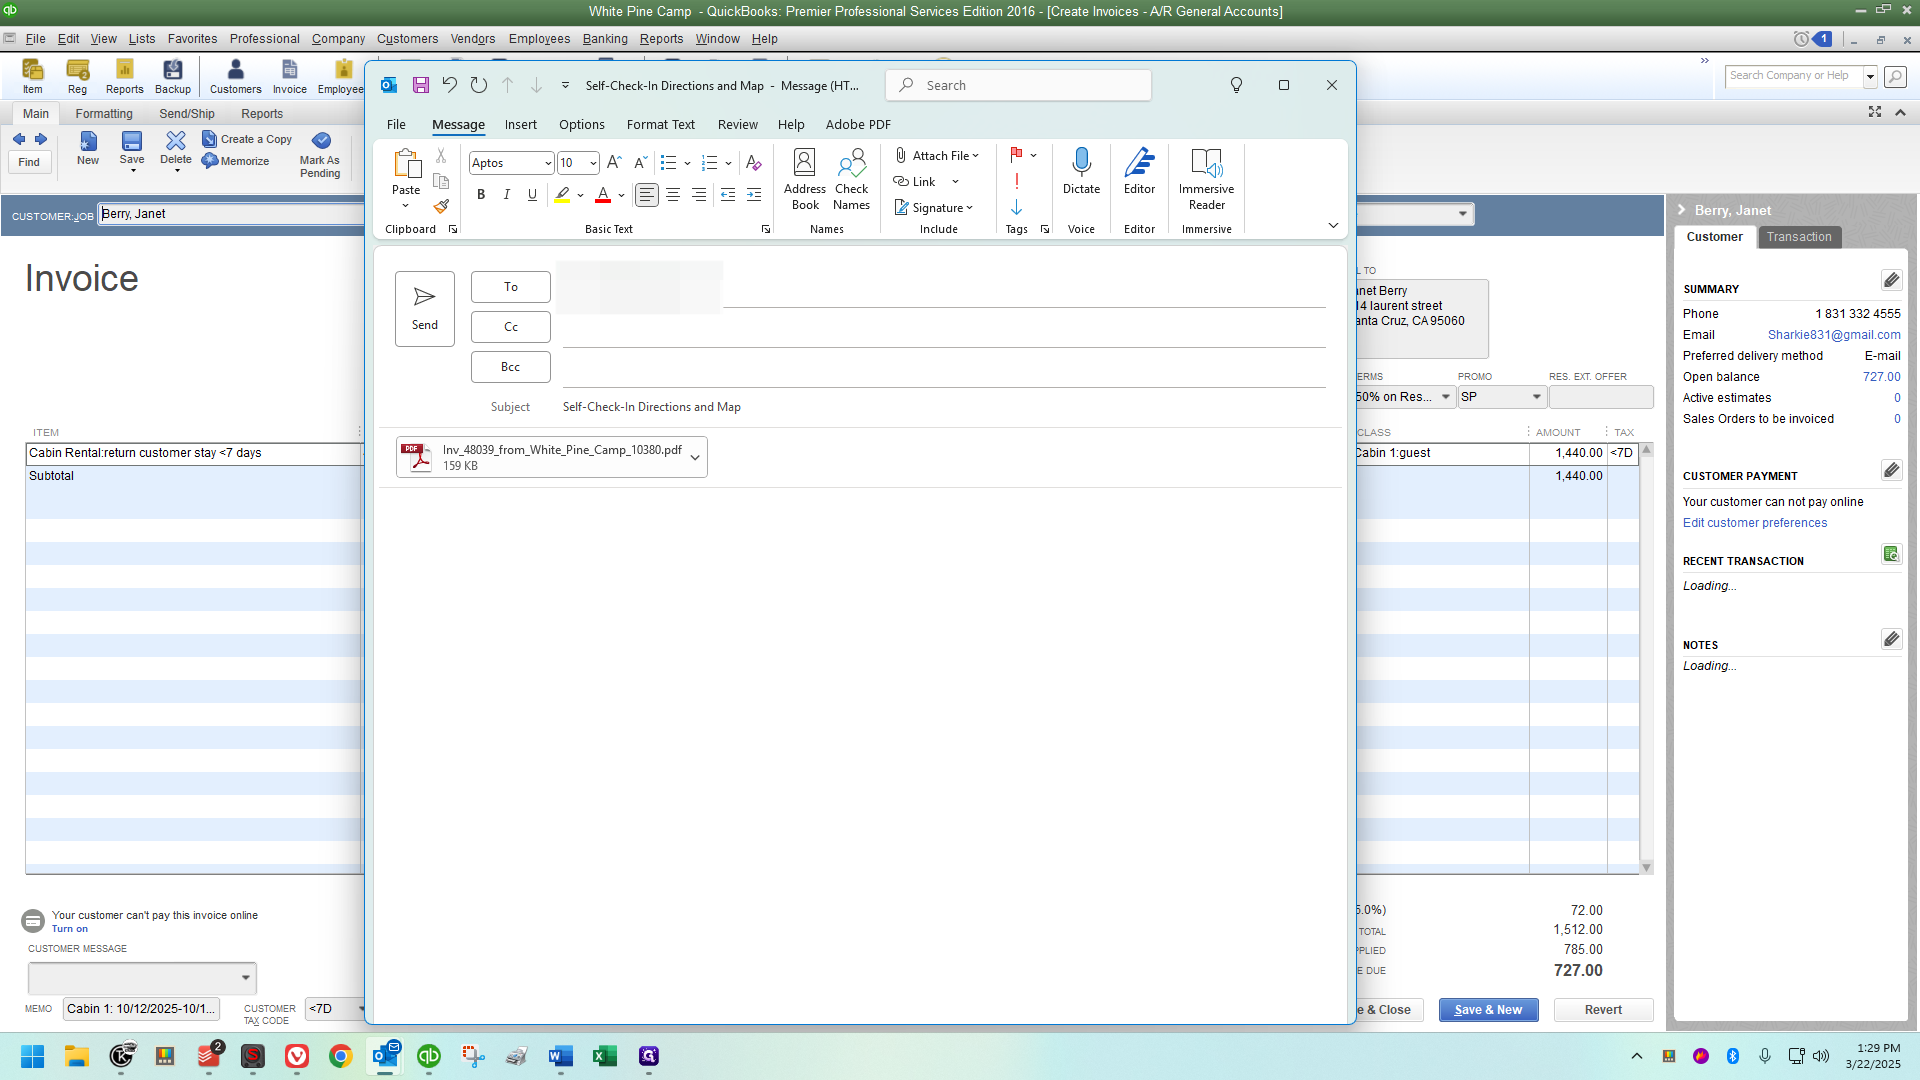Click the Dictate microphone icon
The width and height of the screenshot is (1920, 1080).
[1081, 163]
